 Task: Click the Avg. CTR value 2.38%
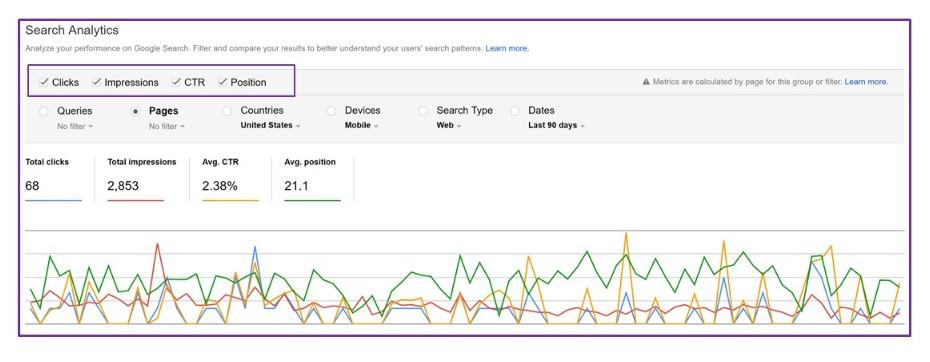(219, 186)
